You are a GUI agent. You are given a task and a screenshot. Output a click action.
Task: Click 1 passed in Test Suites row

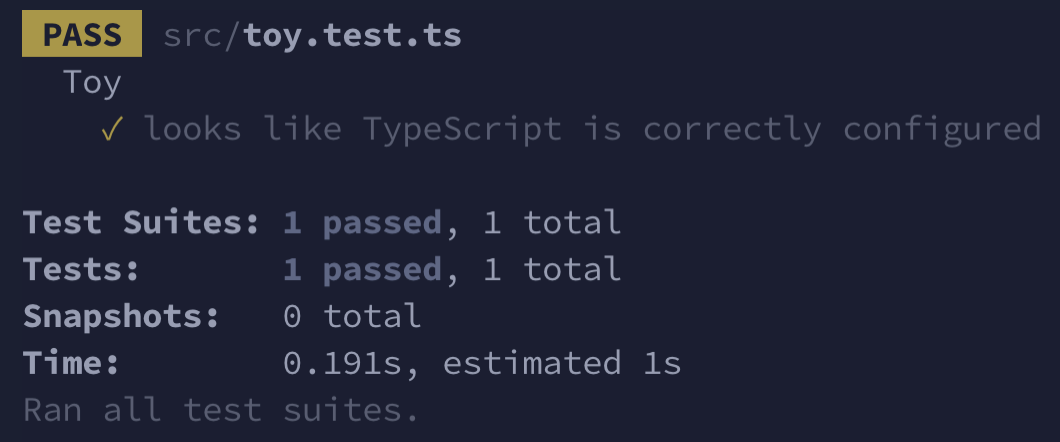click(362, 222)
